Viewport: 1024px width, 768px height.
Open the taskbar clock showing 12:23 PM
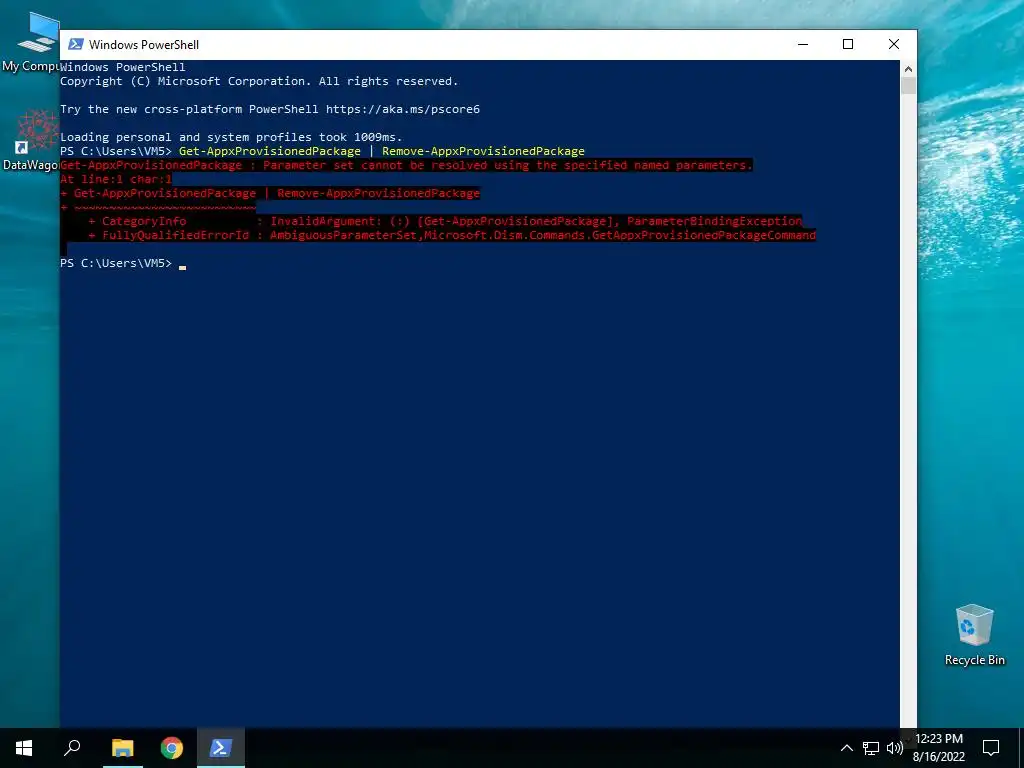point(938,748)
